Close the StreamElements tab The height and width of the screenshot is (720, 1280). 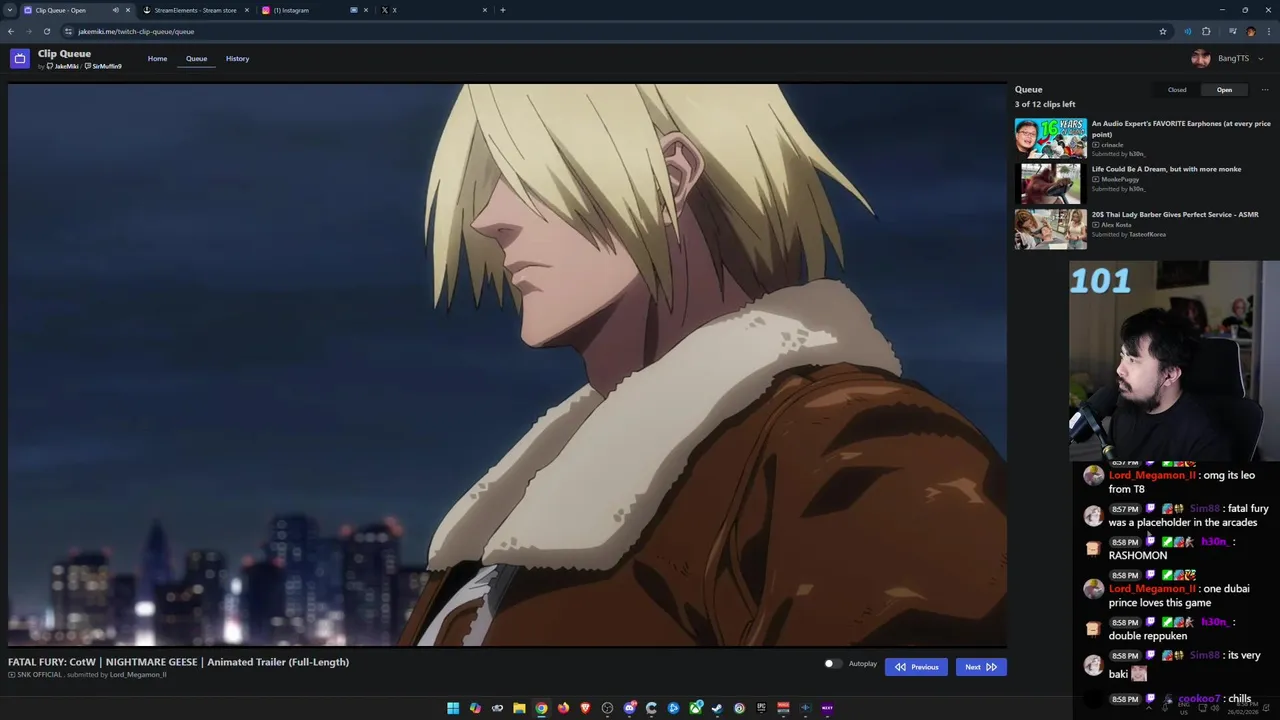[246, 10]
